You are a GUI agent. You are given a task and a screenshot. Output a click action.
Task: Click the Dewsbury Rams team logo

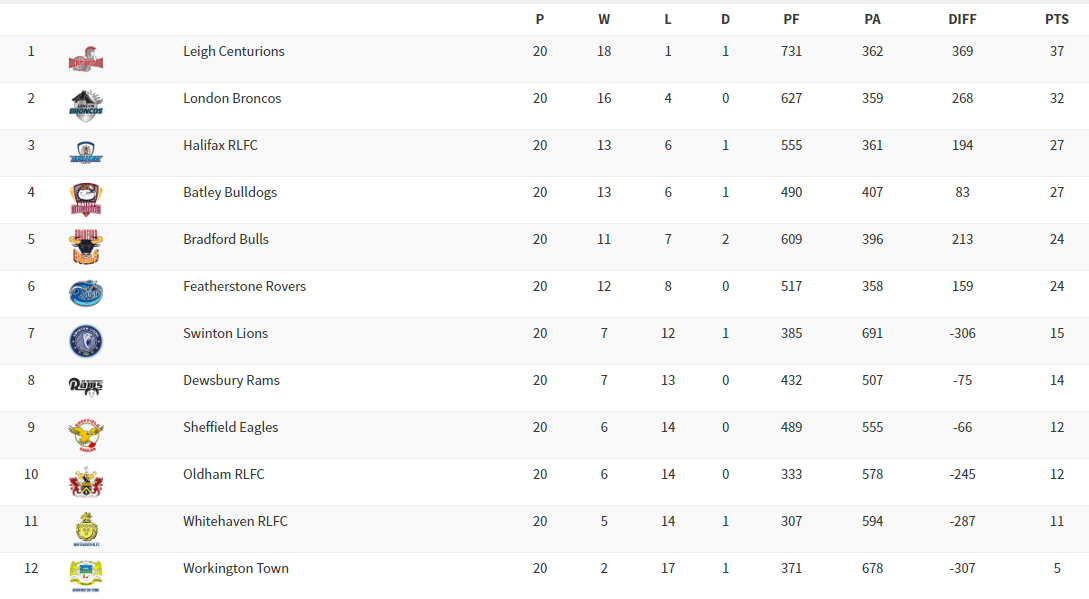[86, 386]
